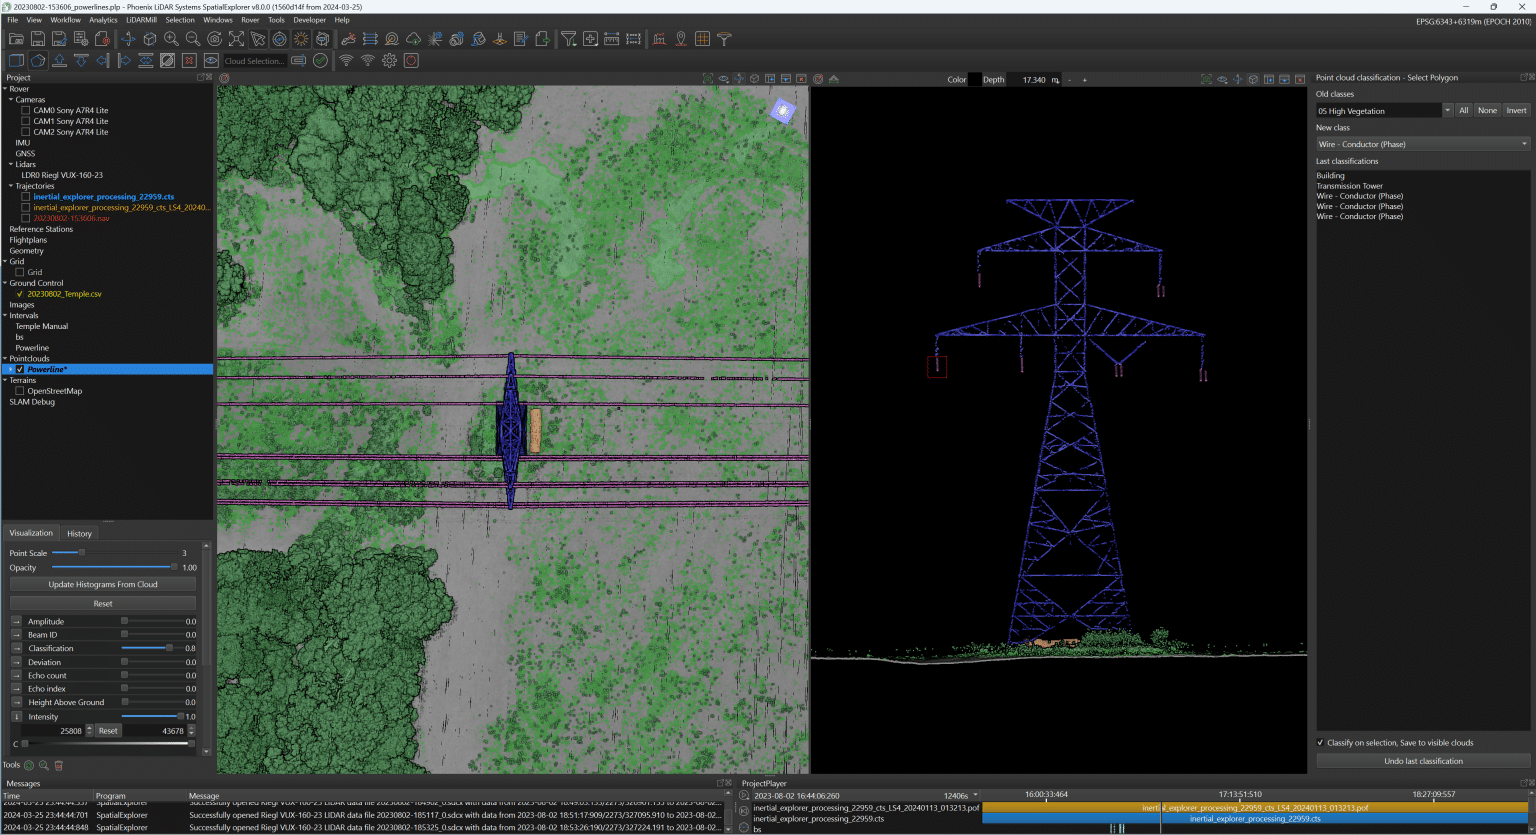This screenshot has height=835, width=1536.
Task: Click the funnel filter icon in the toolbar
Action: tap(568, 38)
